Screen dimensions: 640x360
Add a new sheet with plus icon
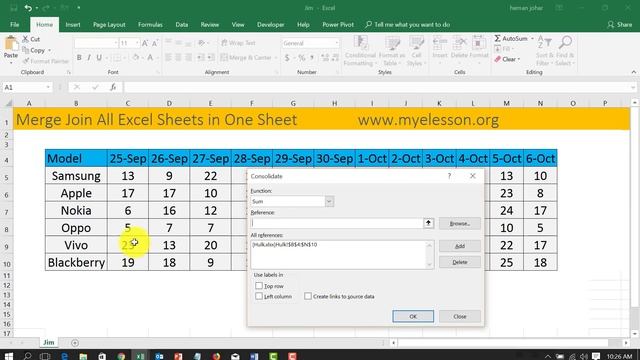click(75, 343)
